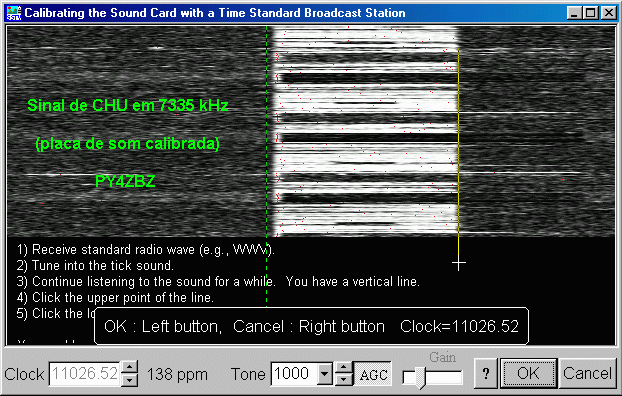
Task: Minimize the calibration window
Action: [x=574, y=13]
